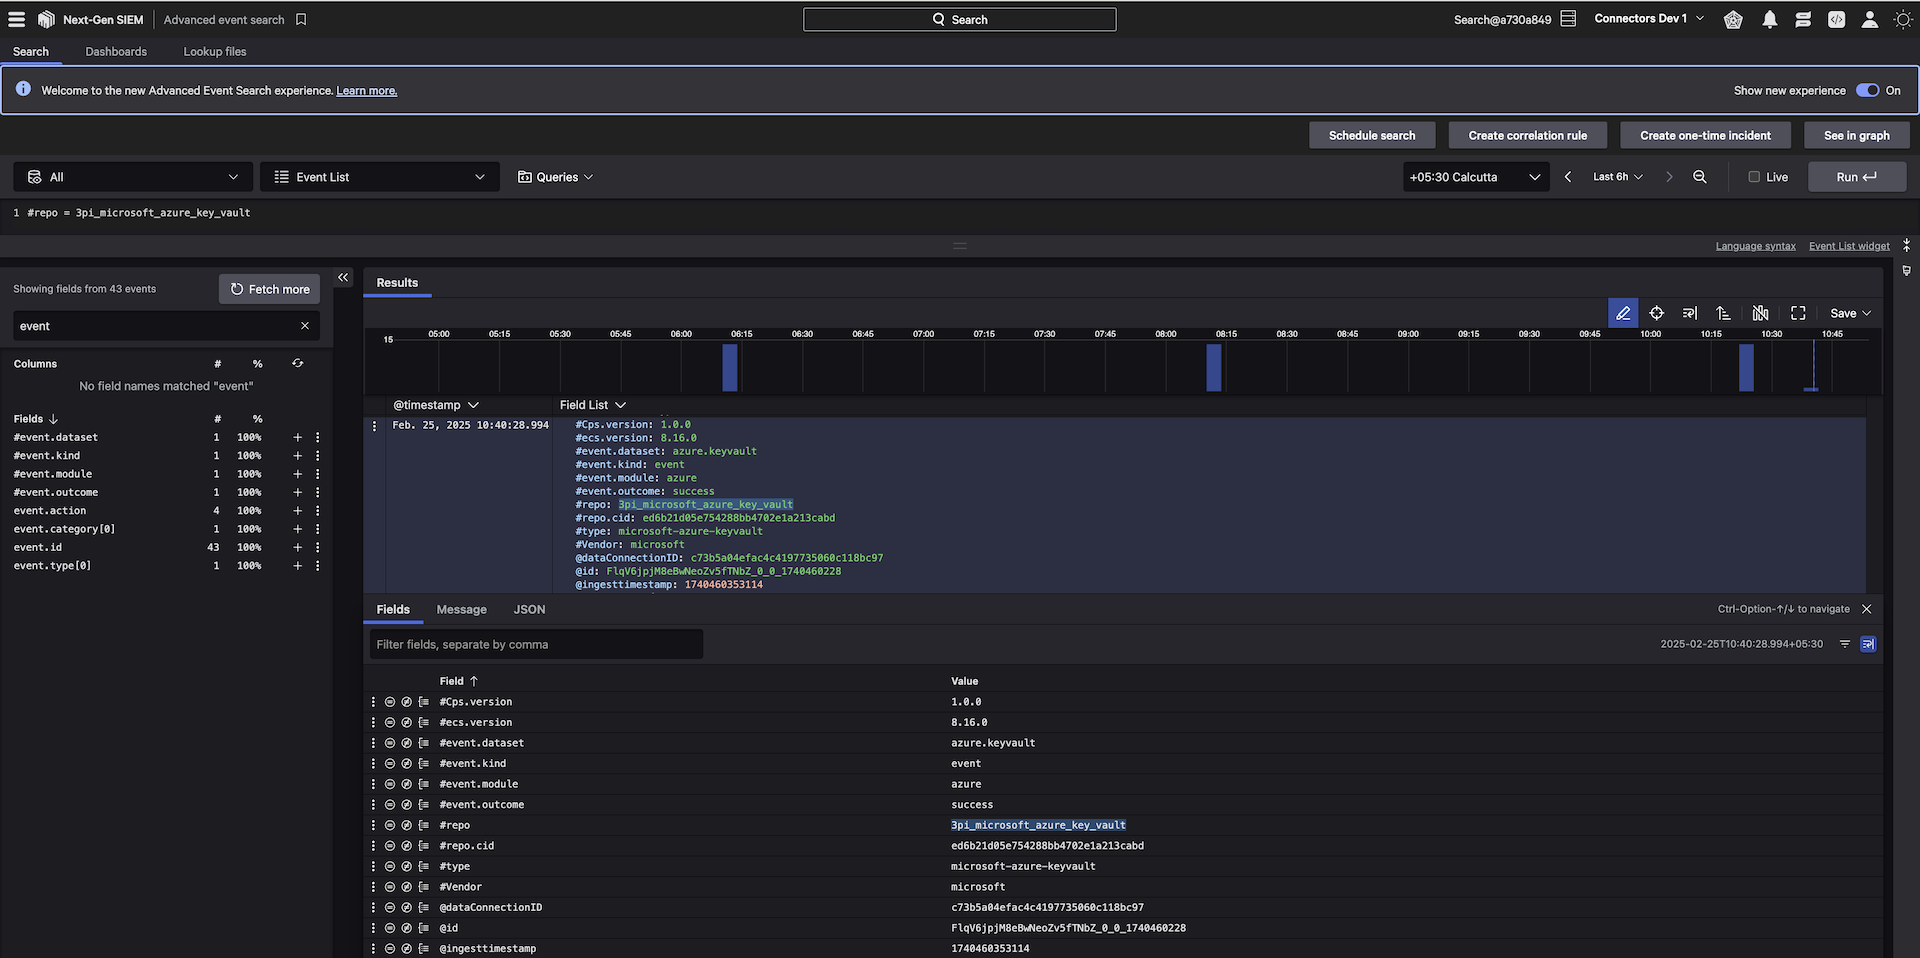Open the JSON tab in event details

(x=529, y=609)
